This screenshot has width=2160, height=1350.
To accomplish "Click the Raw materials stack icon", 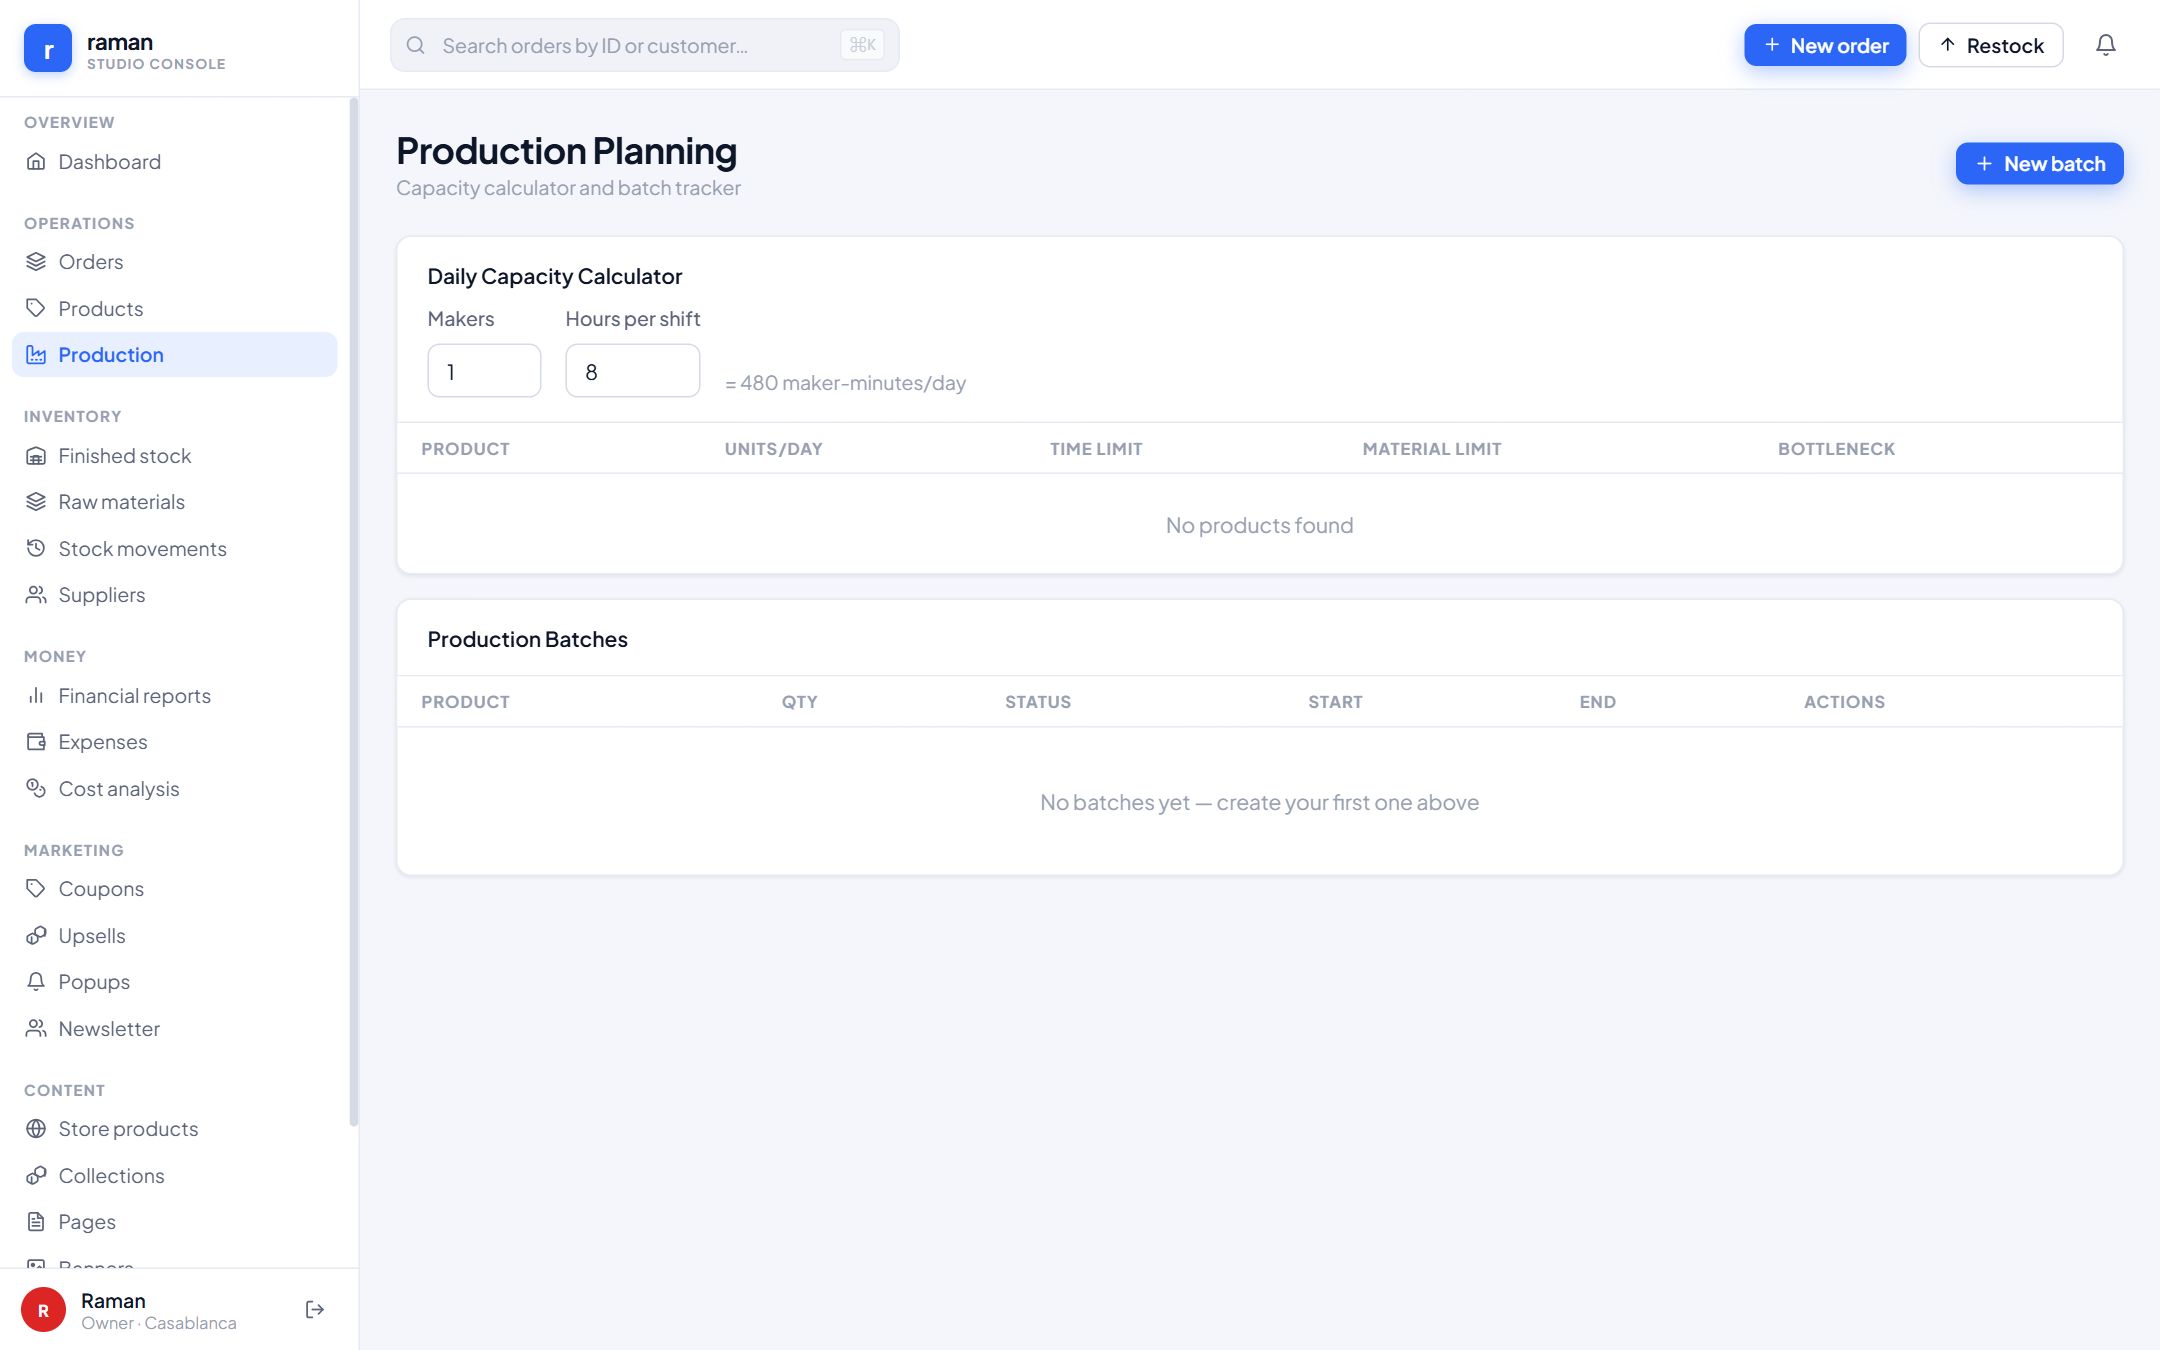I will (x=36, y=502).
